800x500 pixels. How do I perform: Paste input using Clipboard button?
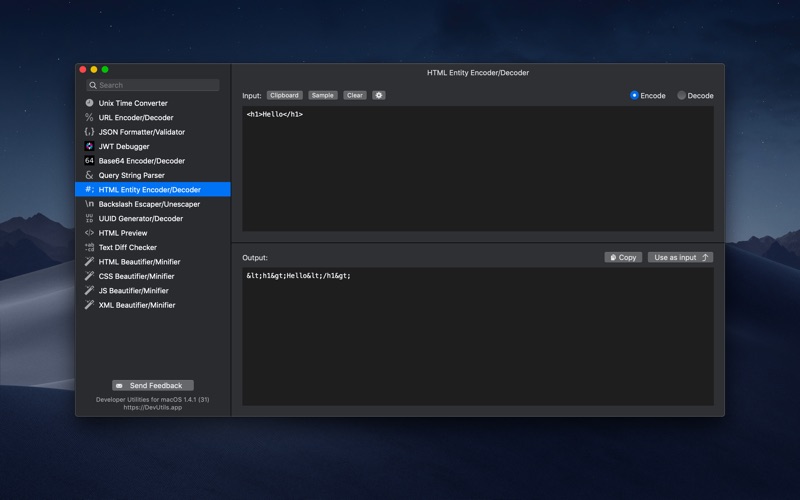[284, 96]
